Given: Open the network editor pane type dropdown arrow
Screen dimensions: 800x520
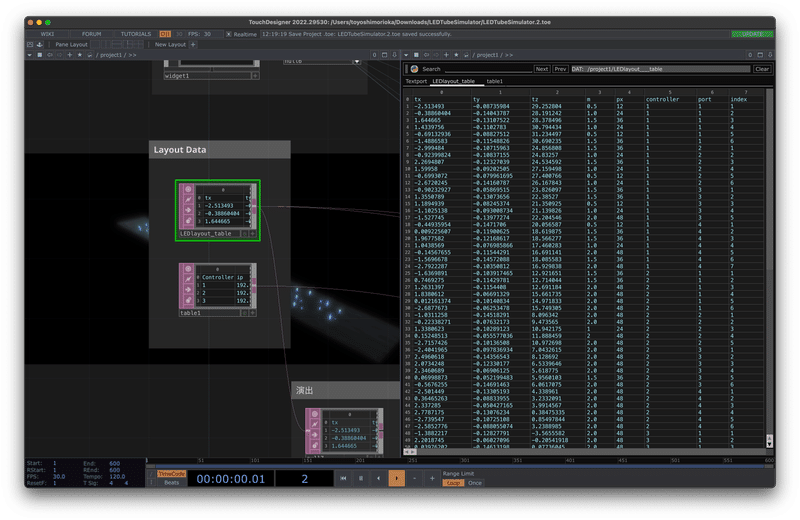Looking at the screenshot, I should (x=30, y=55).
